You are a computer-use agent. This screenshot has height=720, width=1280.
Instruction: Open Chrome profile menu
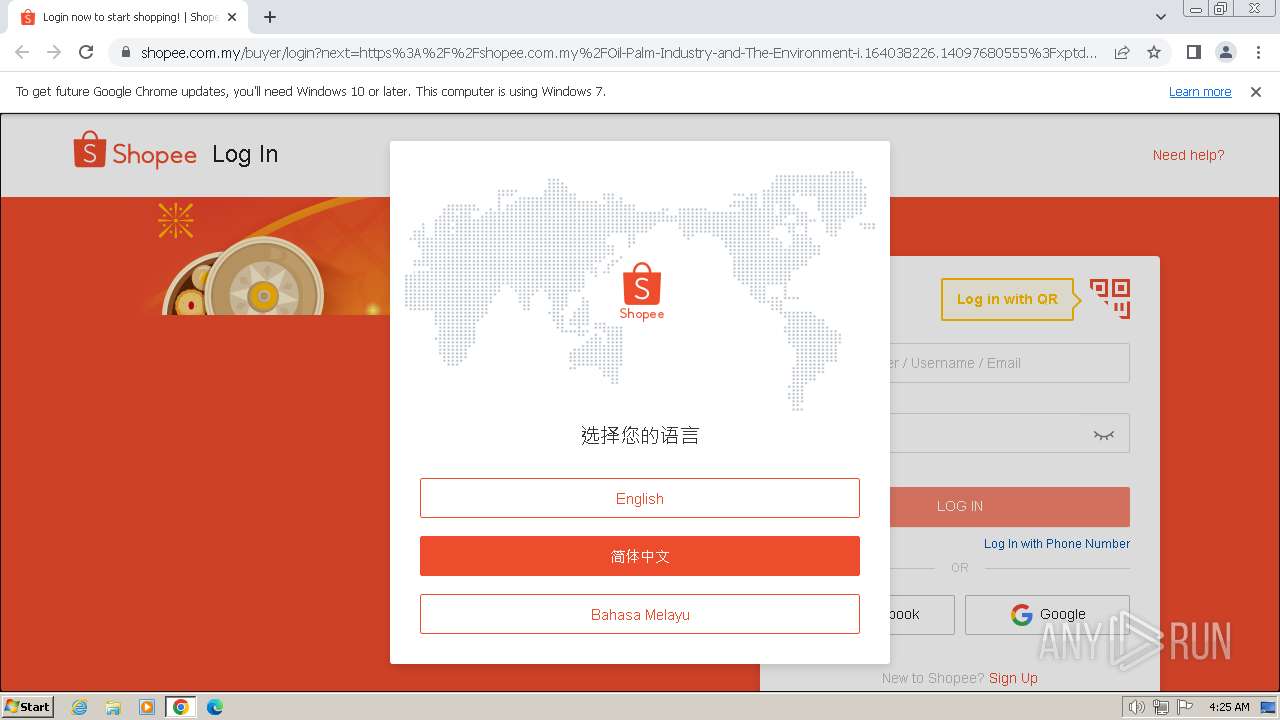tap(1225, 52)
